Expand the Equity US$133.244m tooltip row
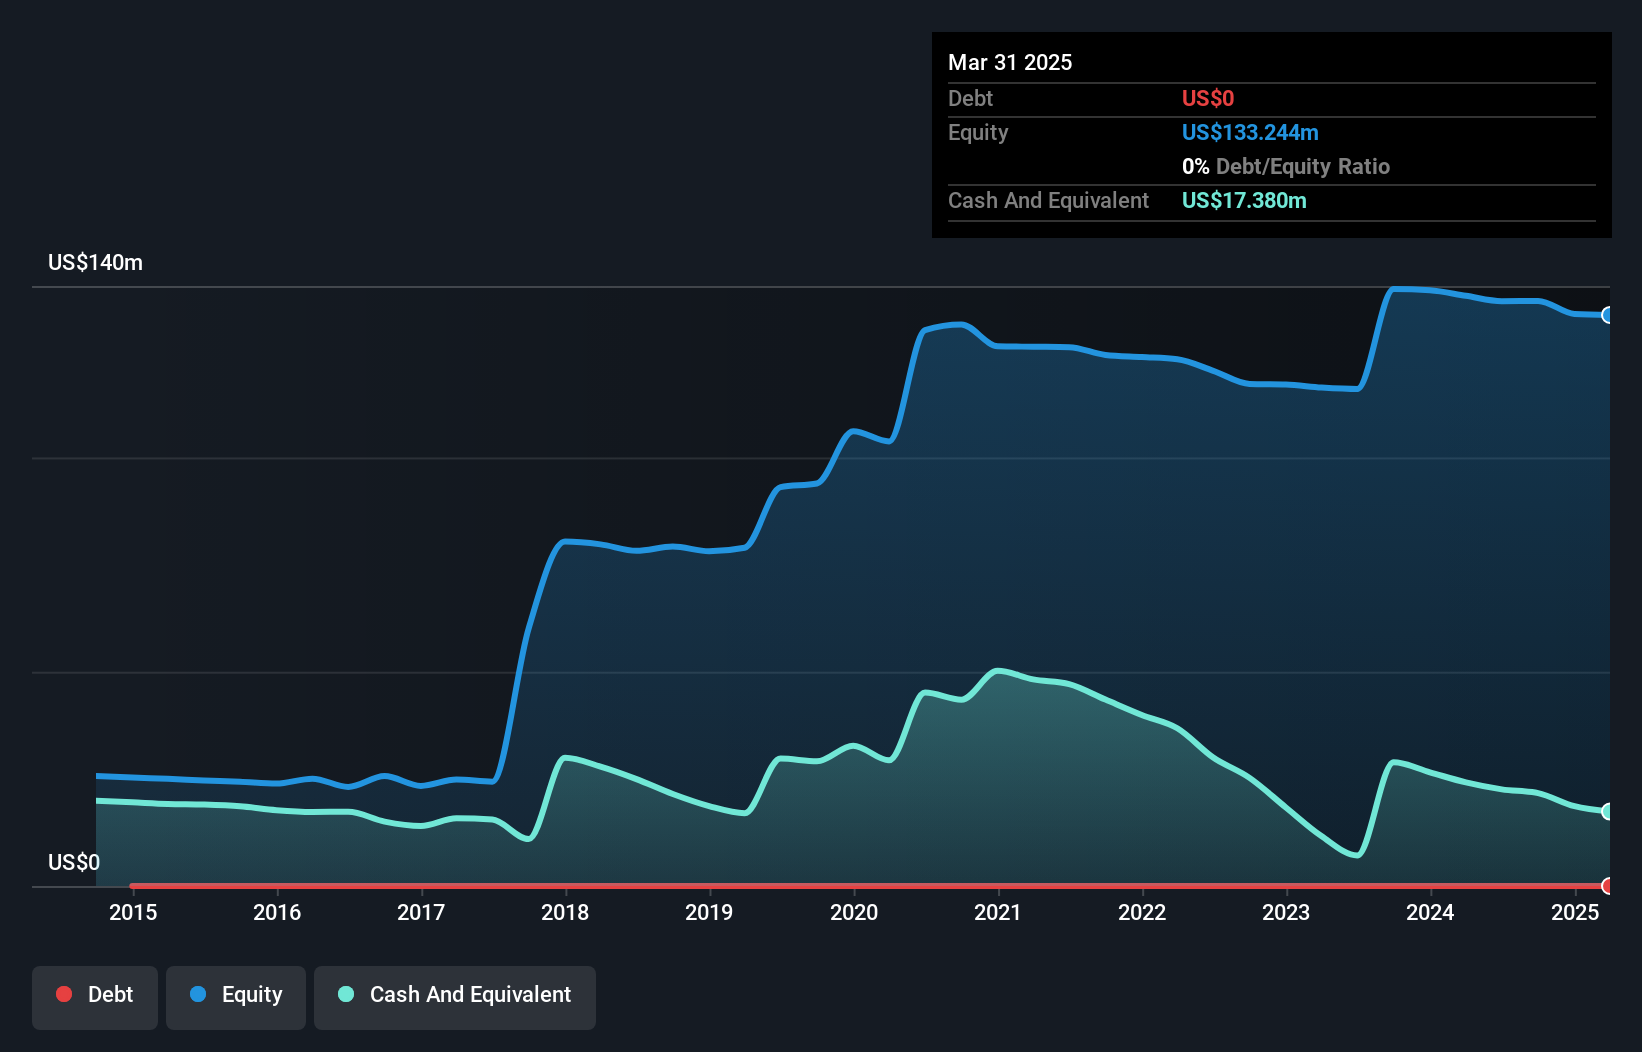 (x=1250, y=132)
